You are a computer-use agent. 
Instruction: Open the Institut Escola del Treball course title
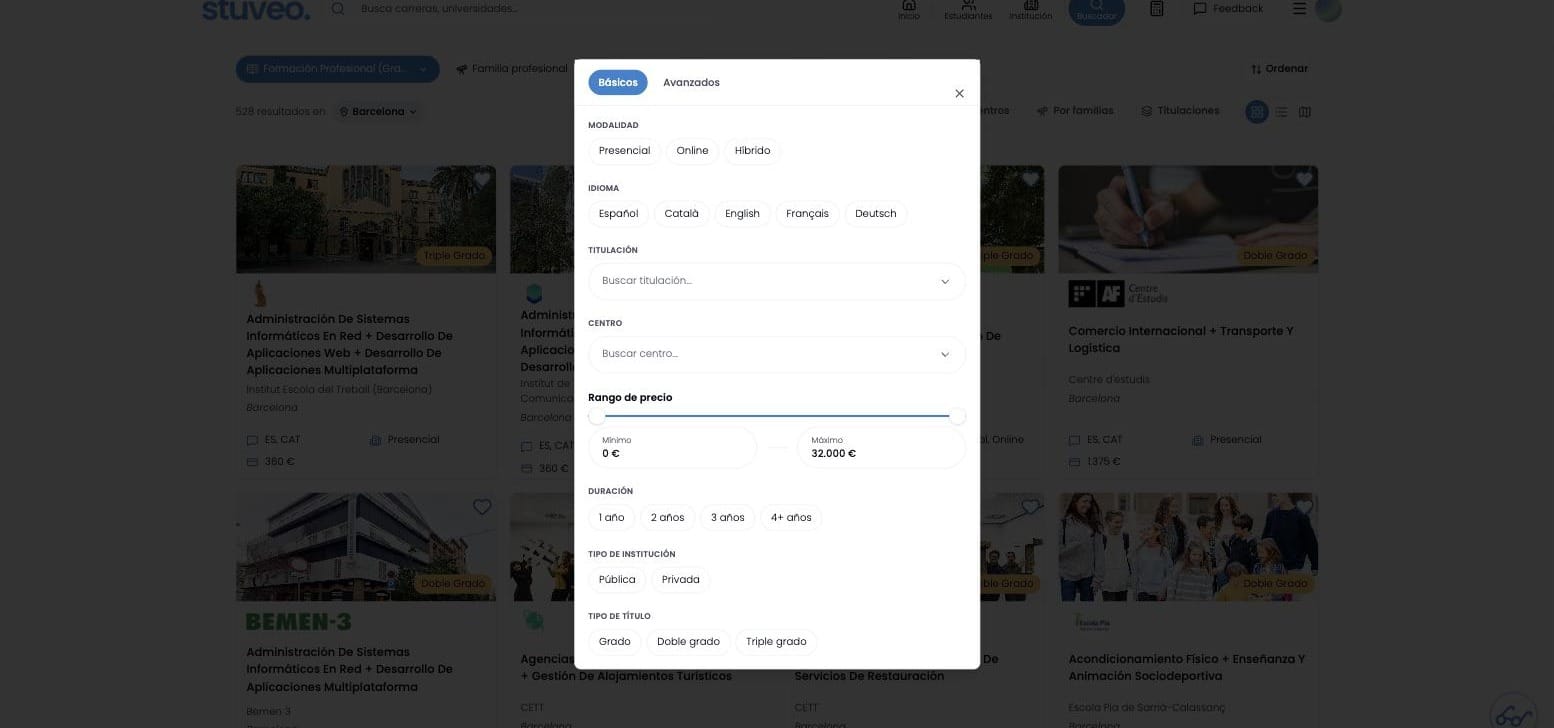point(349,344)
